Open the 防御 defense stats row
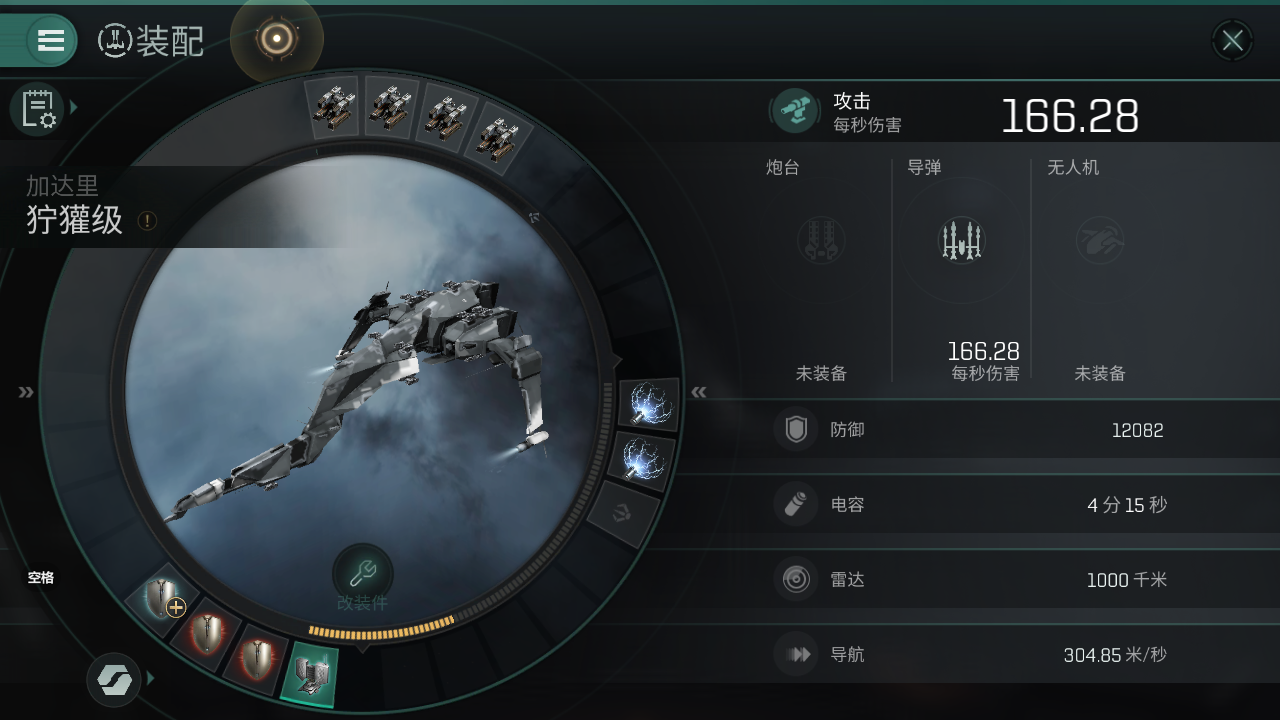Viewport: 1280px width, 720px height. (1026, 430)
